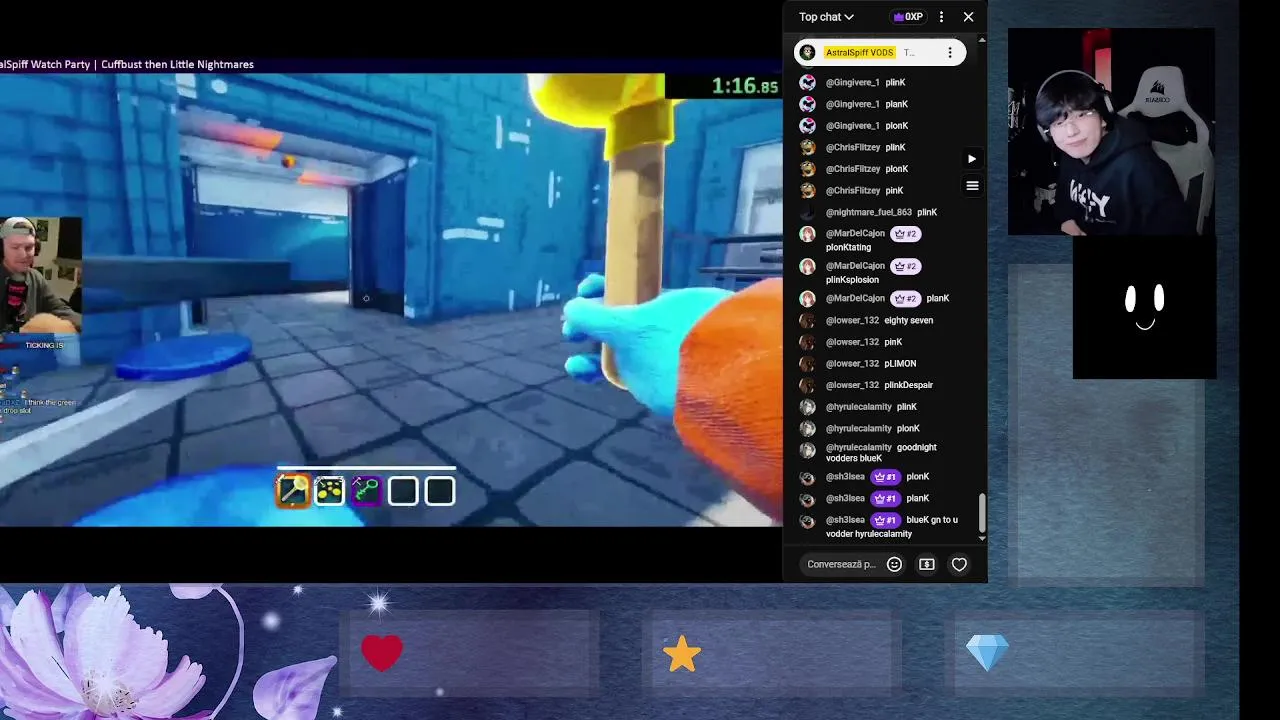Image resolution: width=1280 pixels, height=720 pixels.
Task: Click the hamburger list icon beside chat
Action: click(x=972, y=185)
